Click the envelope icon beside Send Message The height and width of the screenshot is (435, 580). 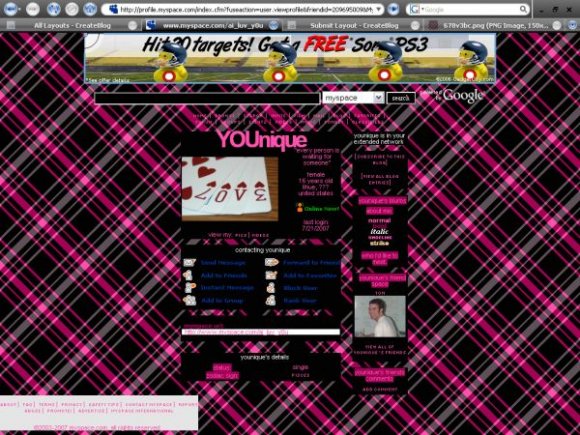189,263
